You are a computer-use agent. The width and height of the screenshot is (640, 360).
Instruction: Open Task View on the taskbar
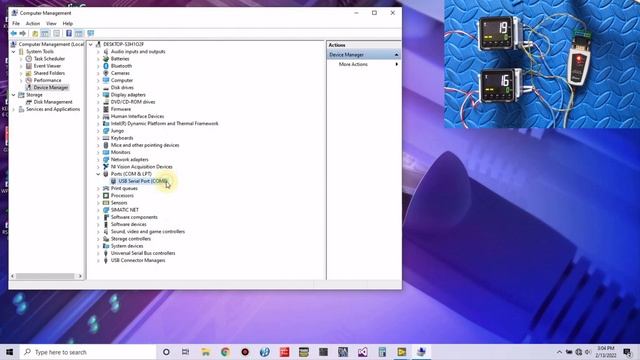pos(185,352)
